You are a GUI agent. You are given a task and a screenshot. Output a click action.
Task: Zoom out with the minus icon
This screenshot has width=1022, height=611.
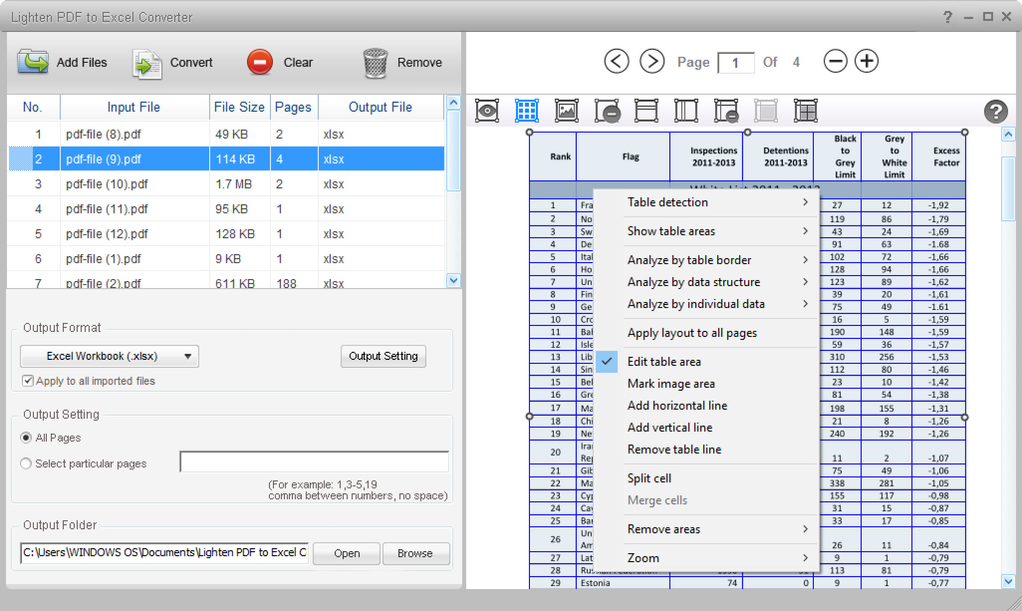tap(835, 61)
